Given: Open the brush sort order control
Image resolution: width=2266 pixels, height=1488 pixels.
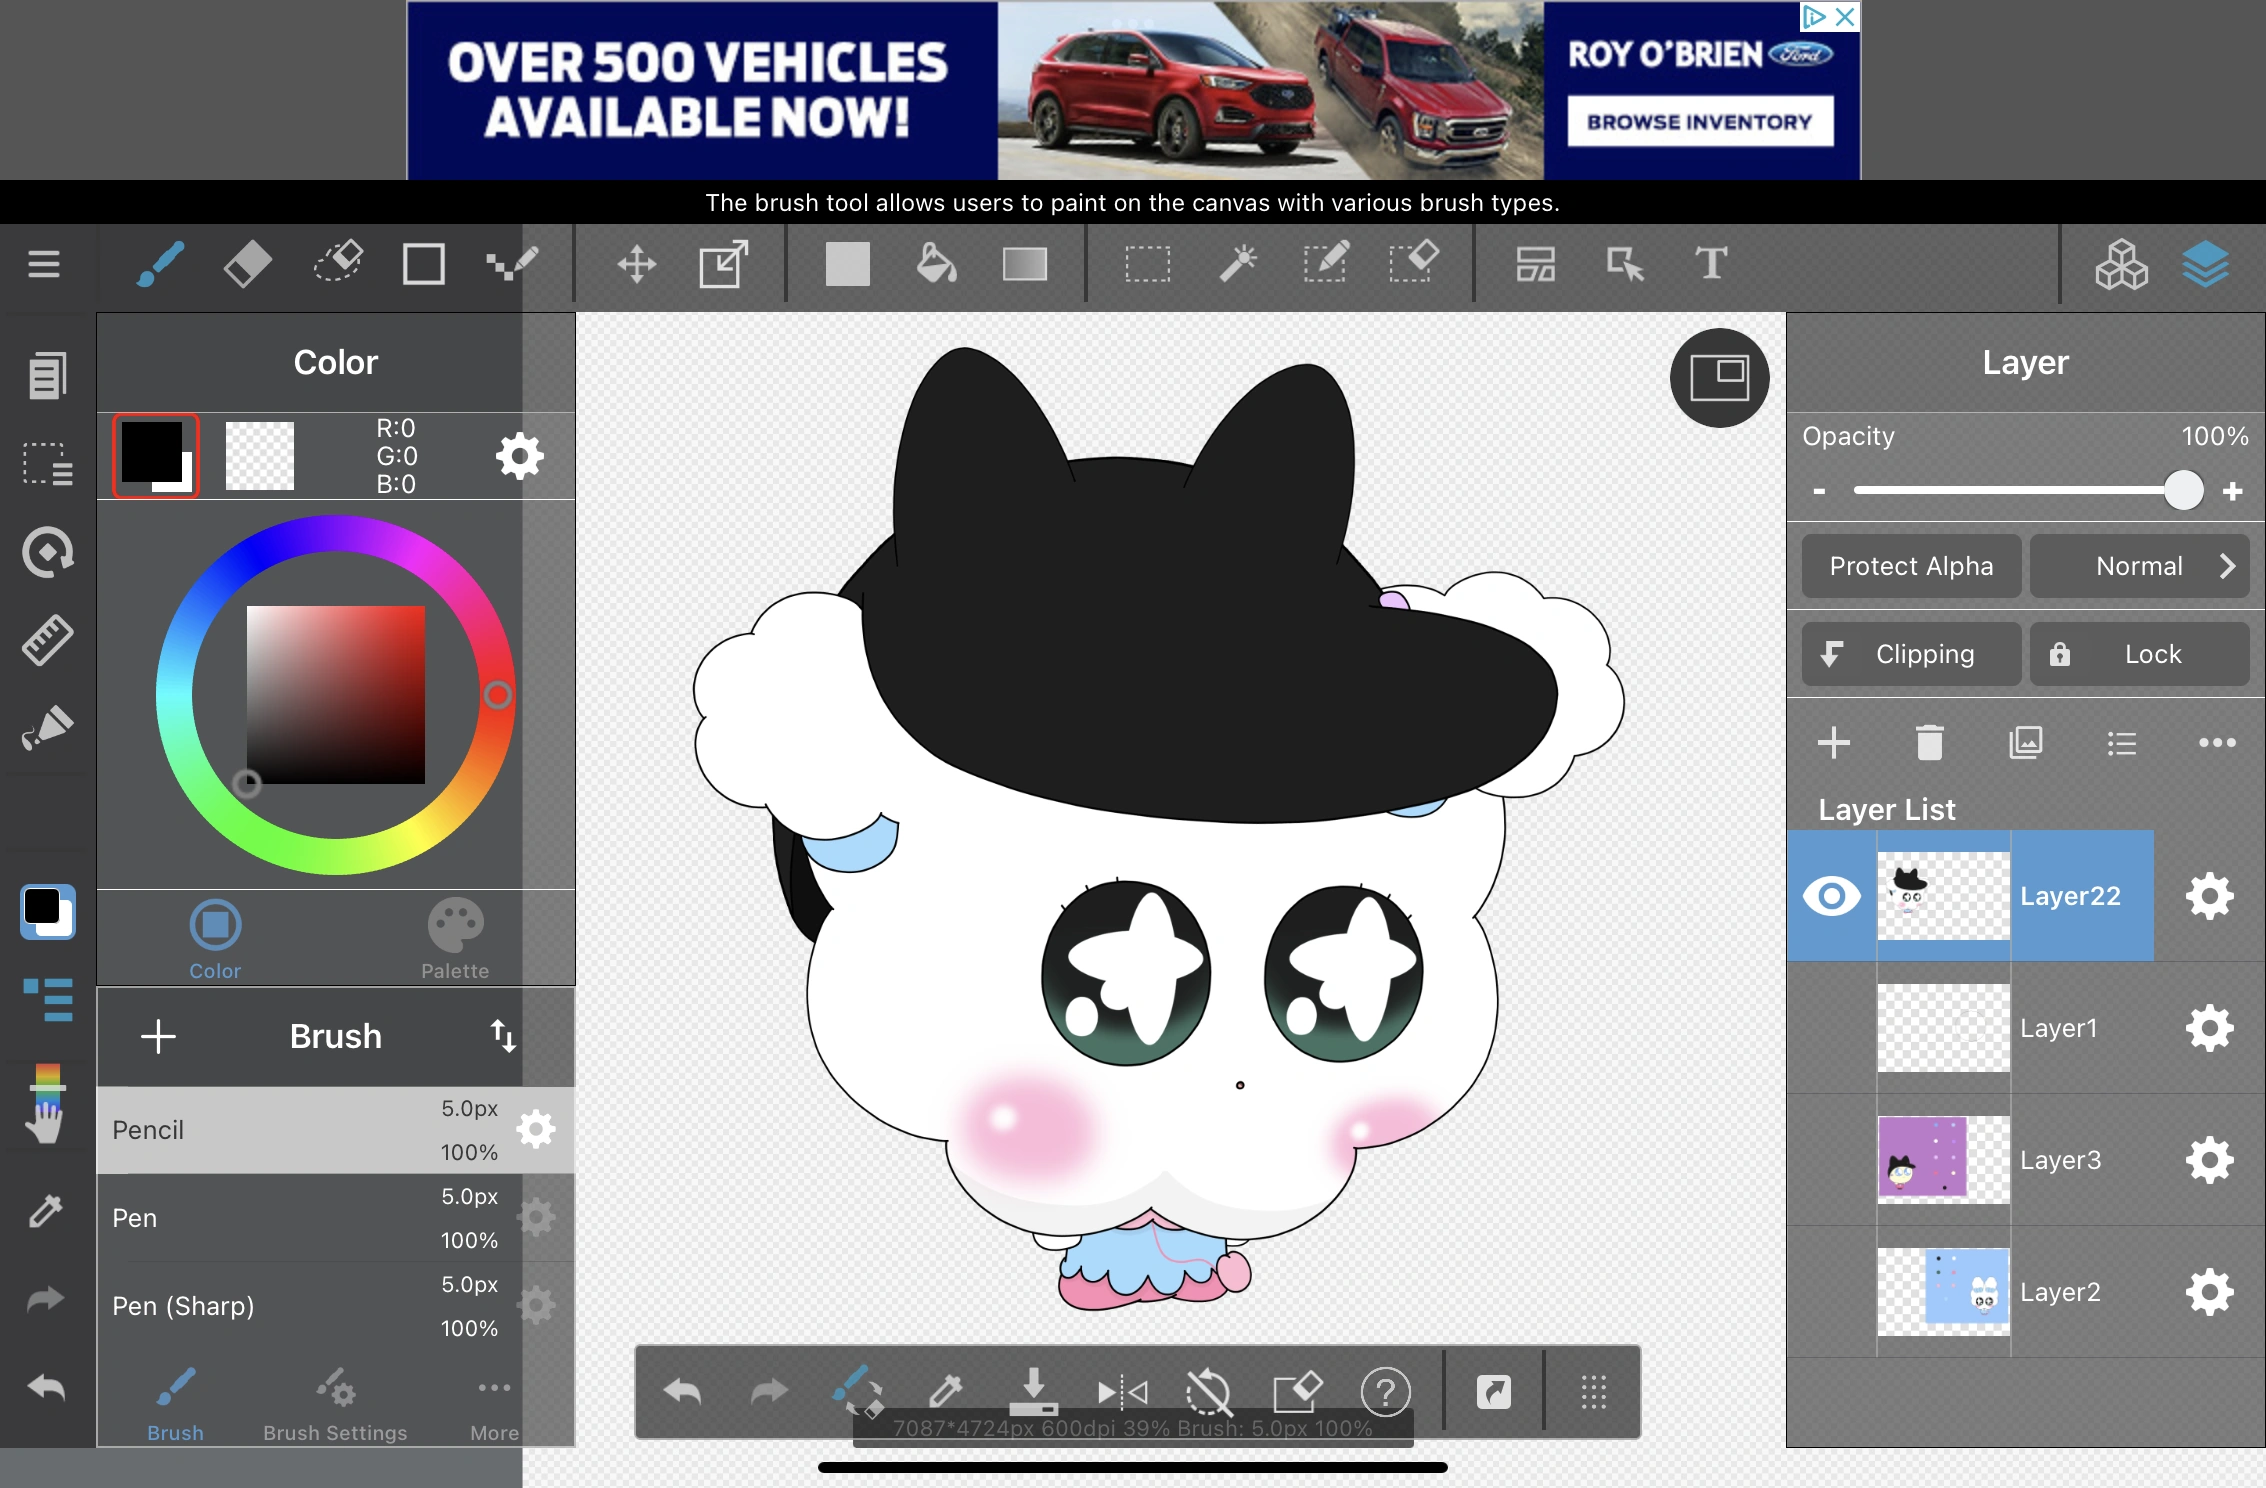Looking at the screenshot, I should point(504,1037).
